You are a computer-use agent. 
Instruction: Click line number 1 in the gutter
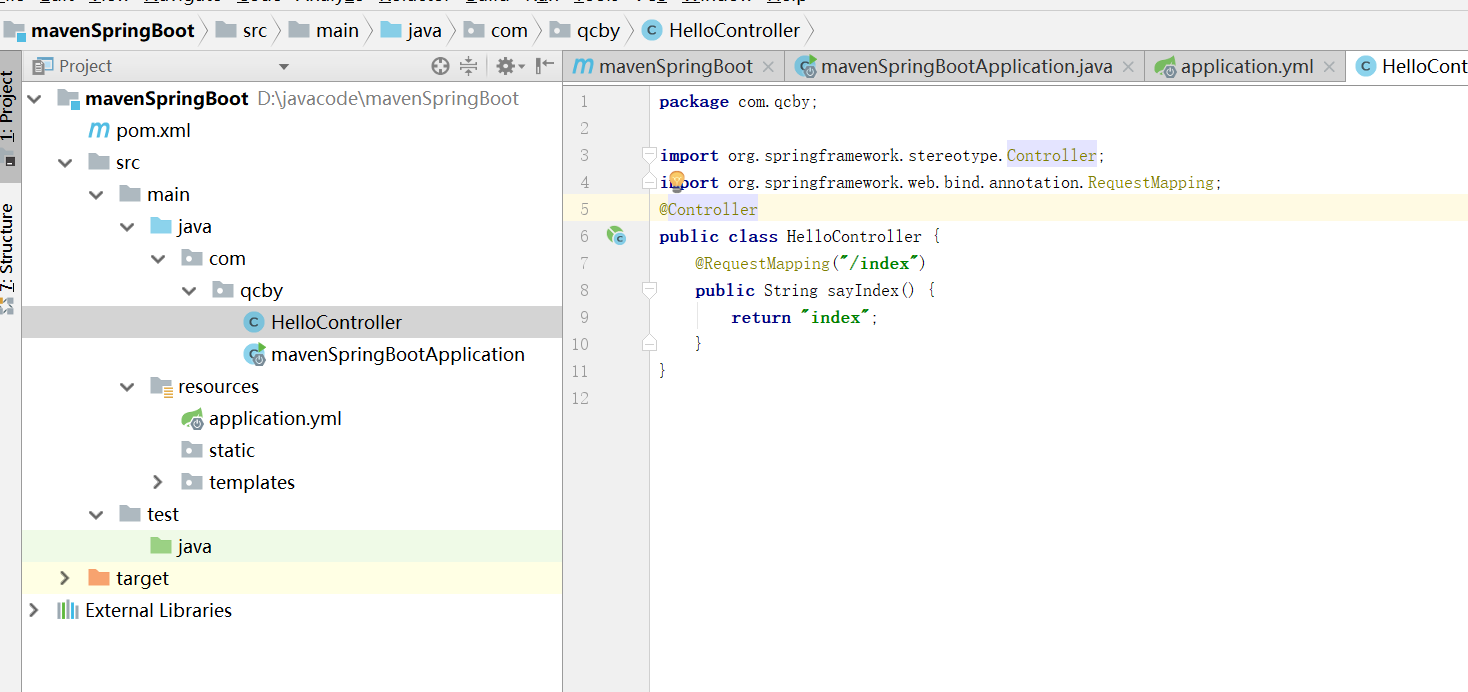coord(584,101)
